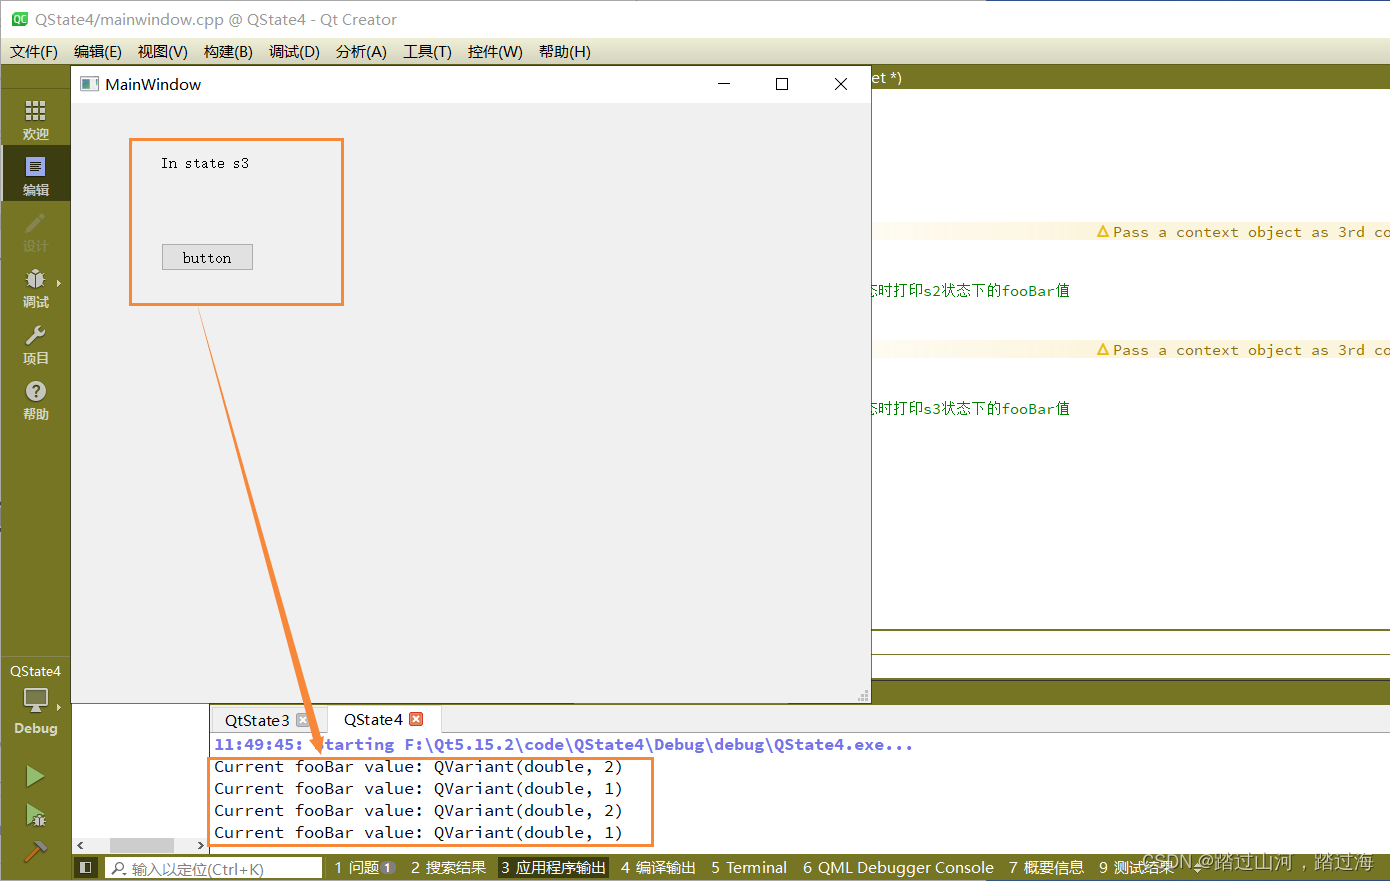Screen dimensions: 1390x881
Task: Start debugging with the run-bug icon
Action: (35, 815)
